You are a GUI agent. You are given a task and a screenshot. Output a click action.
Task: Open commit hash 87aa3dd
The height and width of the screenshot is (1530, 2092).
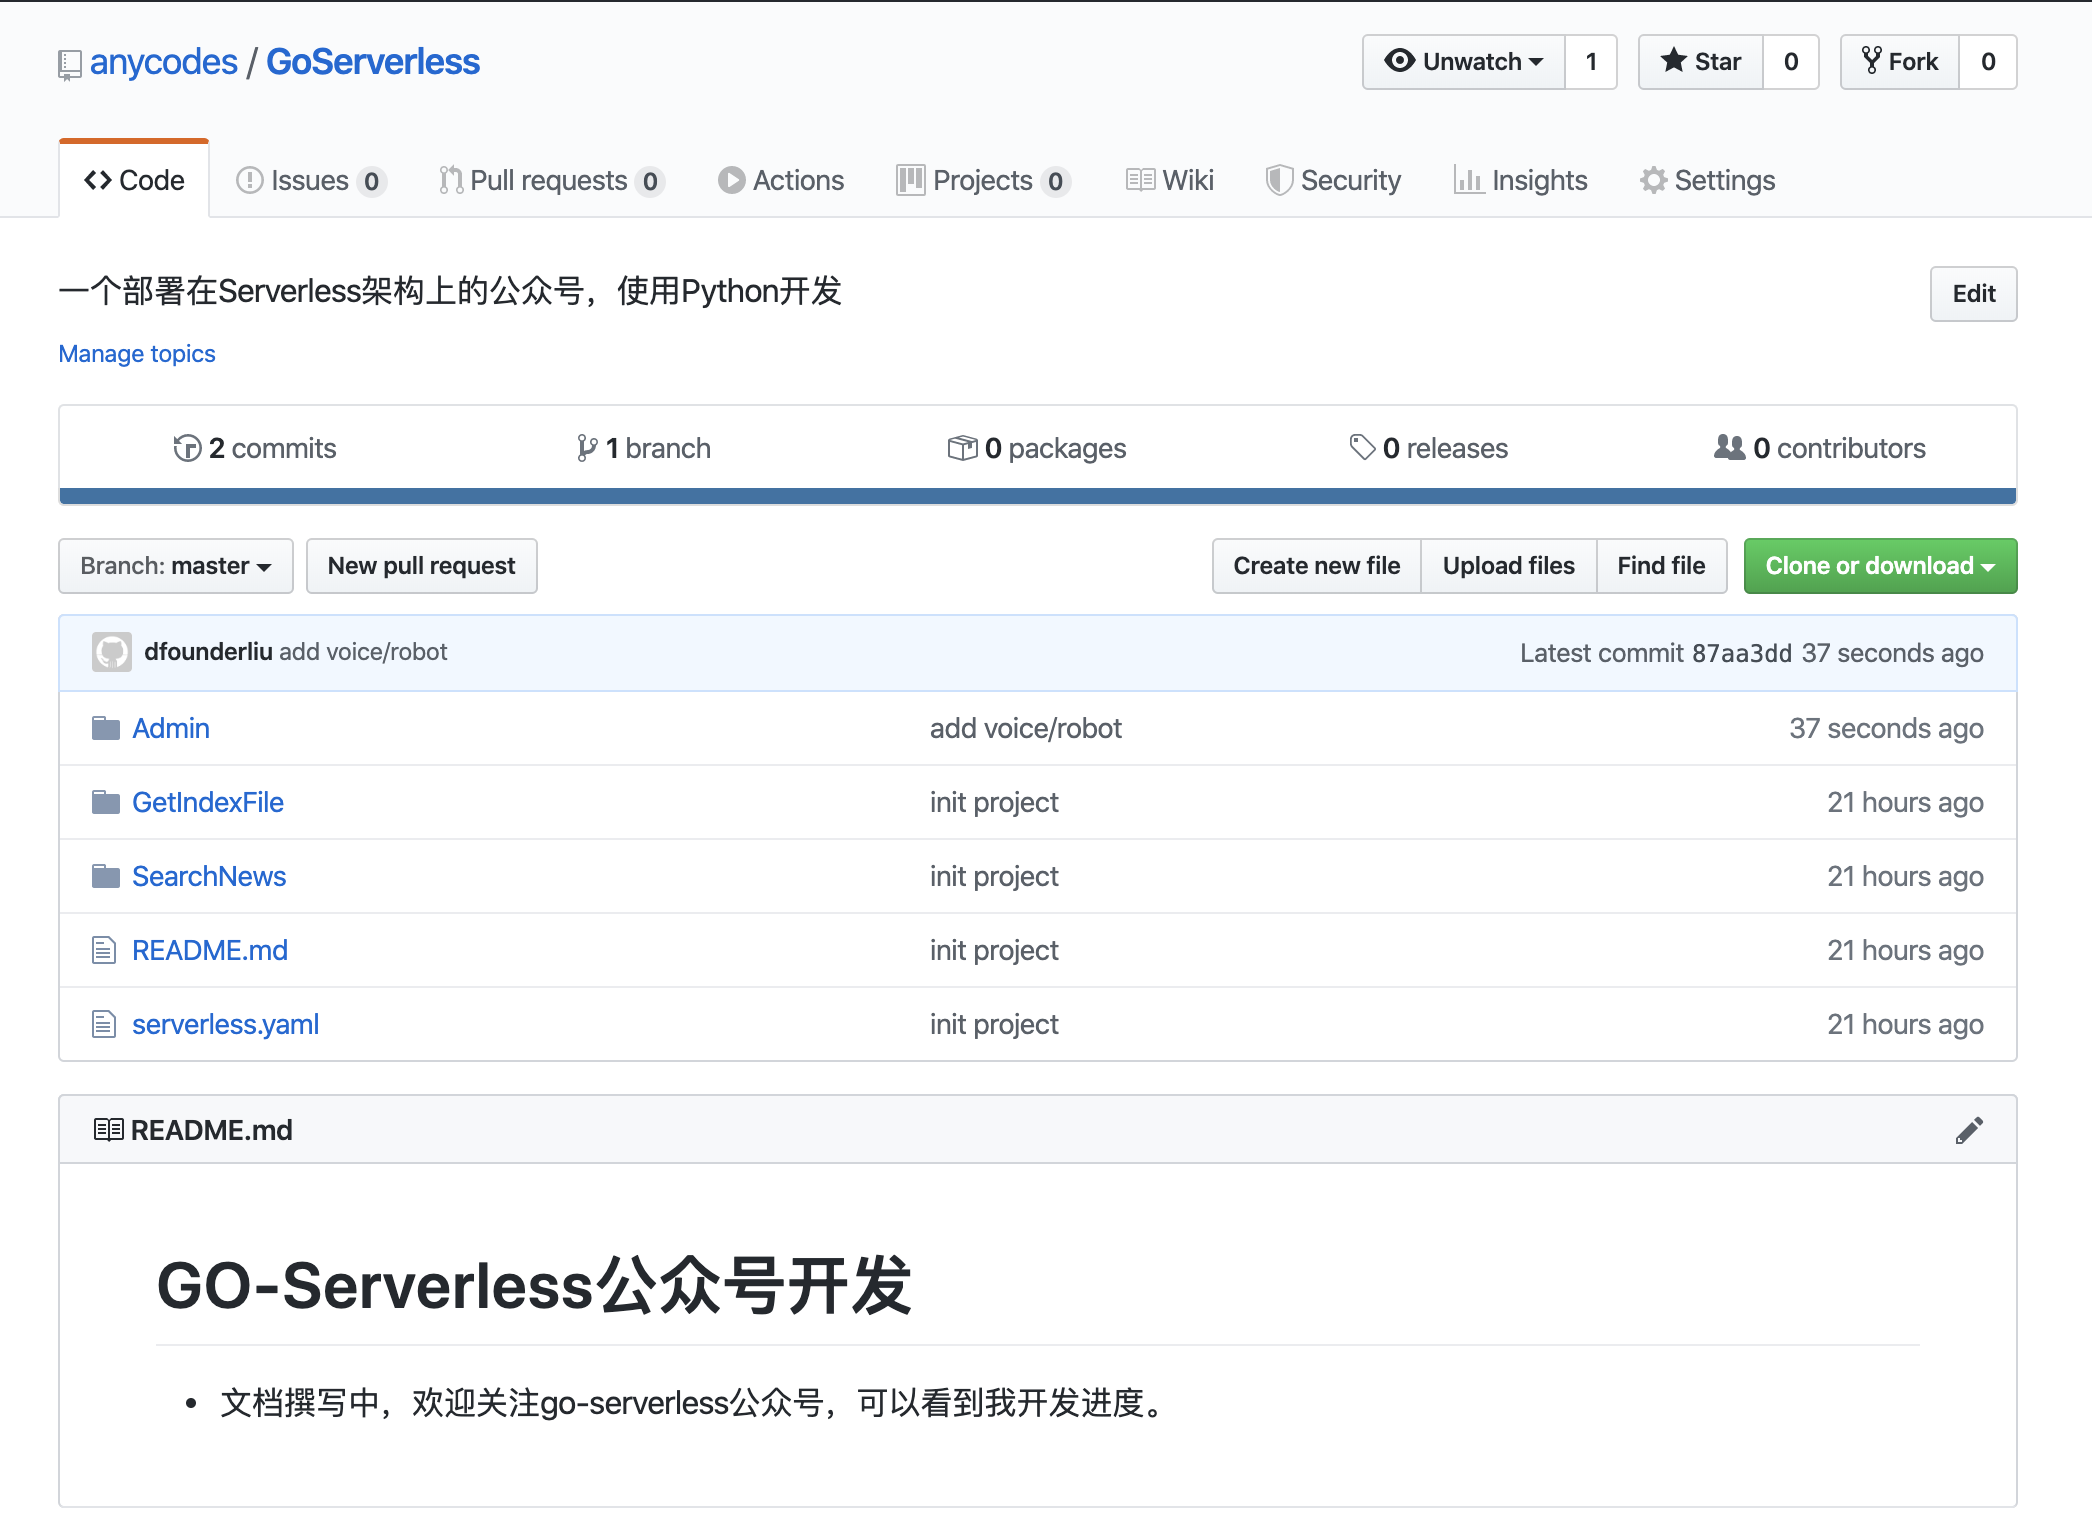pos(1741,653)
